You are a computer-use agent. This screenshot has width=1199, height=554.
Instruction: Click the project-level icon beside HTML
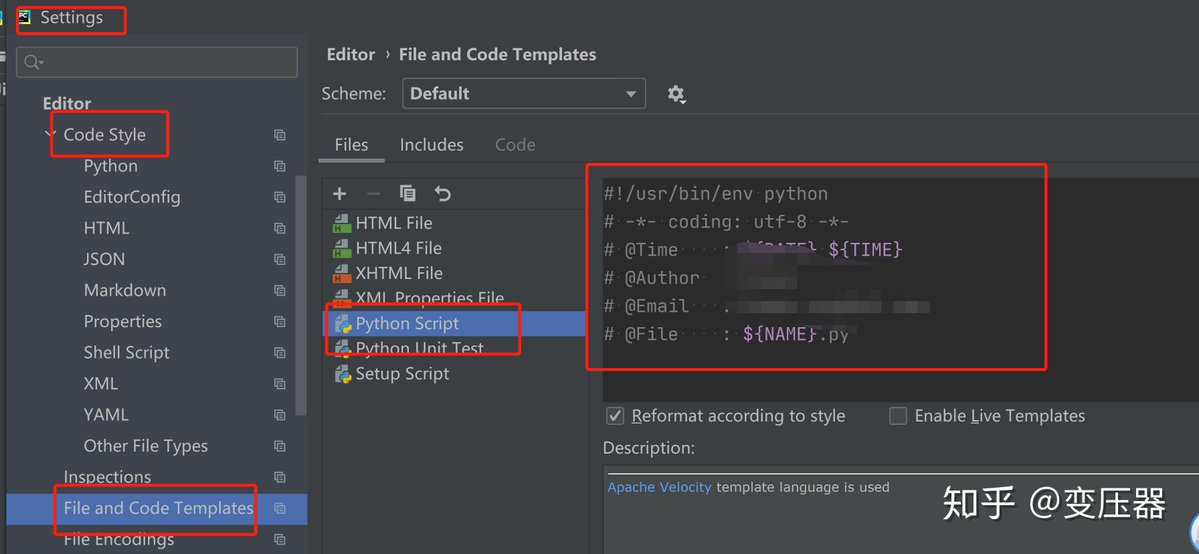pyautogui.click(x=280, y=228)
